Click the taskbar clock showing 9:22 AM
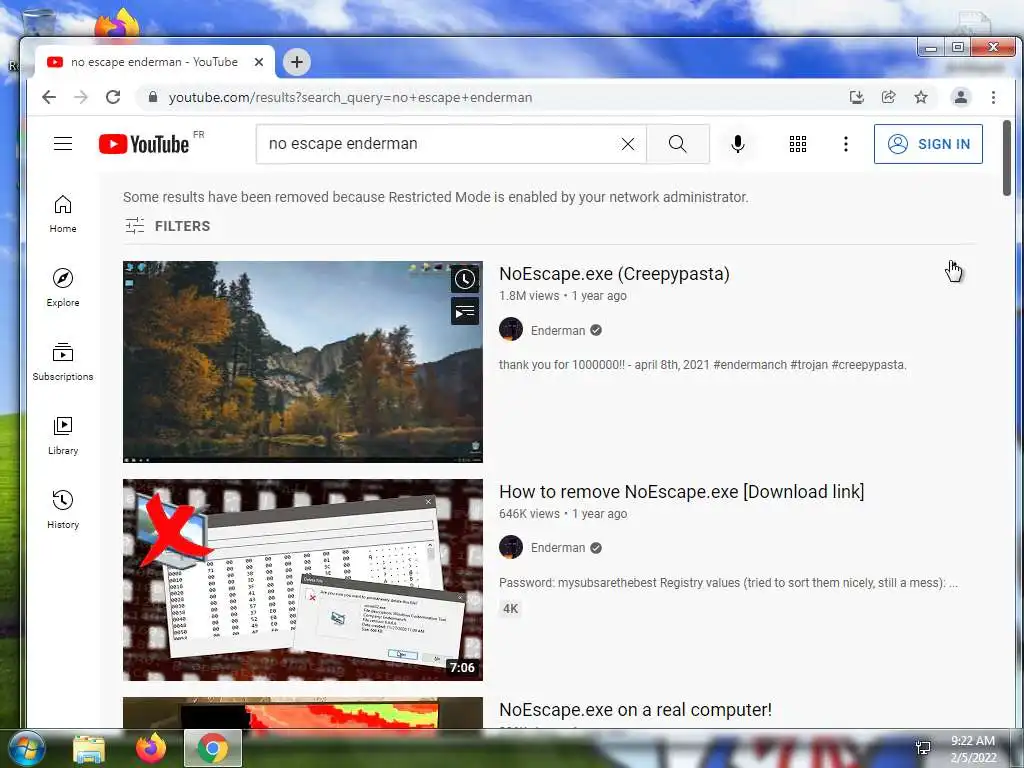 [x=972, y=748]
